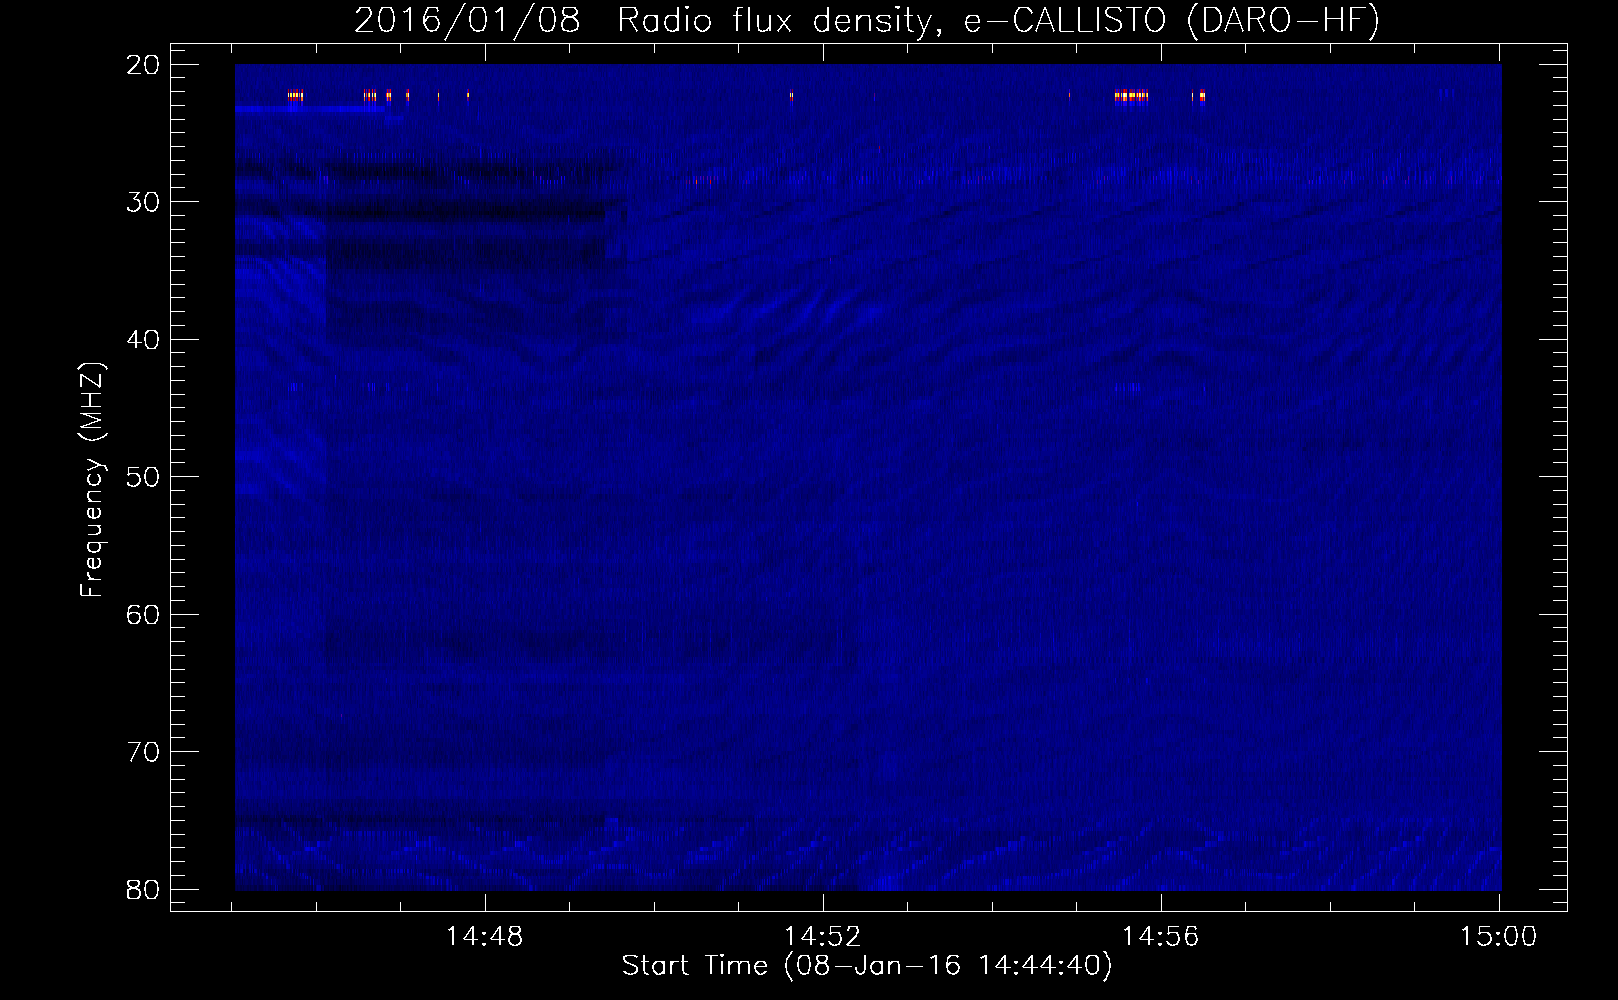Viewport: 1618px width, 1000px height.
Task: Click the date '2016/01/08' in the title
Action: point(467,20)
